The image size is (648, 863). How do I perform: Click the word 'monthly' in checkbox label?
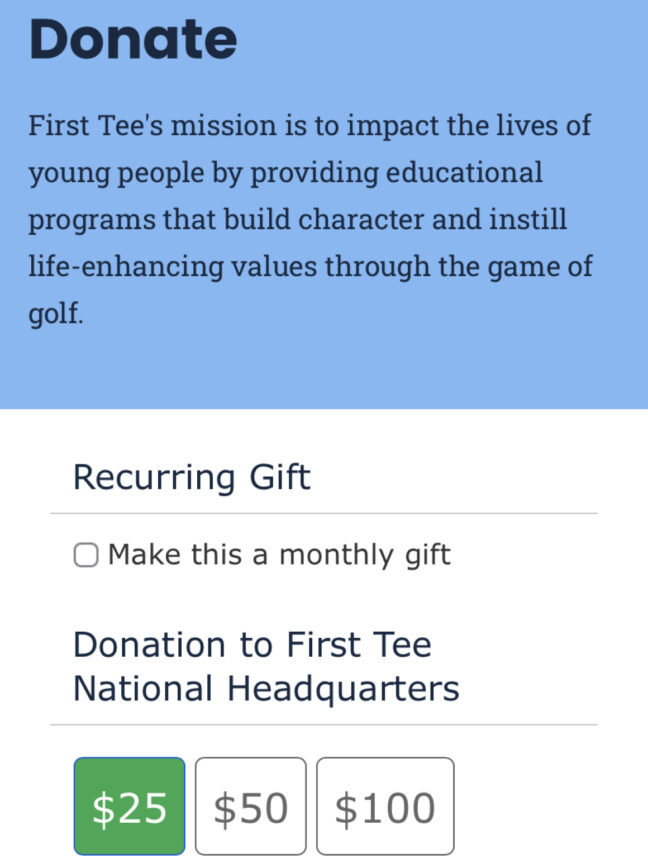pyautogui.click(x=336, y=555)
